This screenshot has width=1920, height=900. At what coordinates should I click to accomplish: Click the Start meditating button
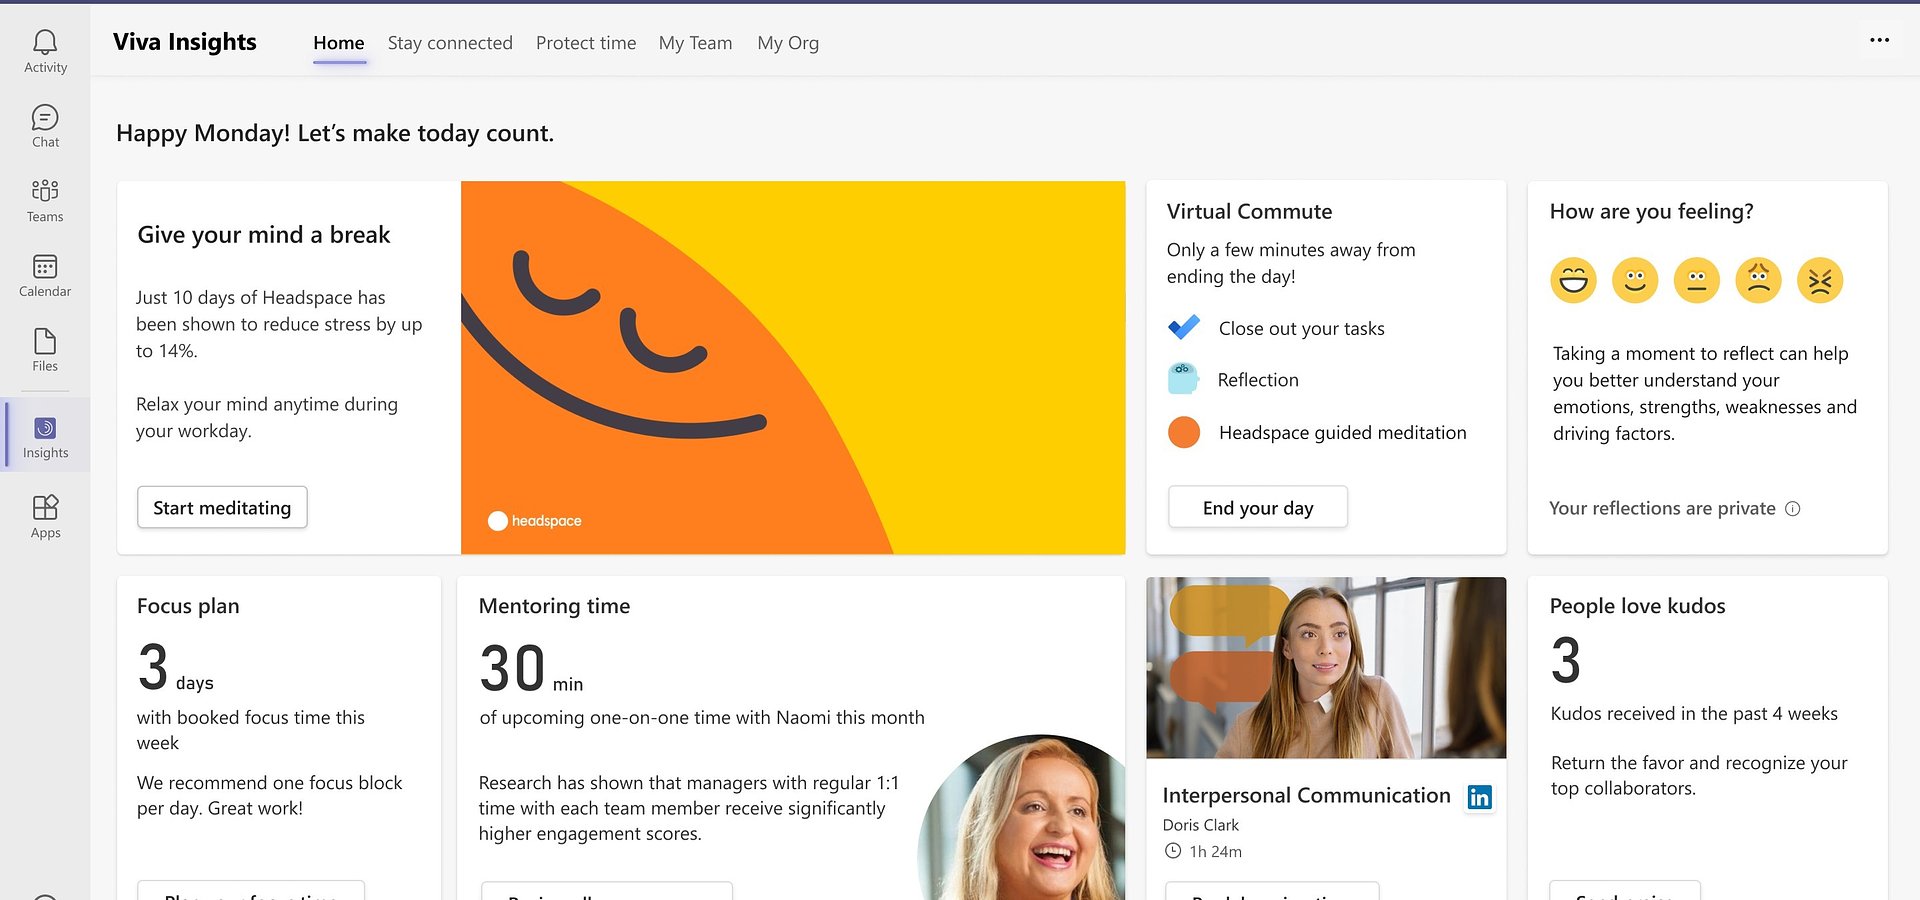point(222,507)
